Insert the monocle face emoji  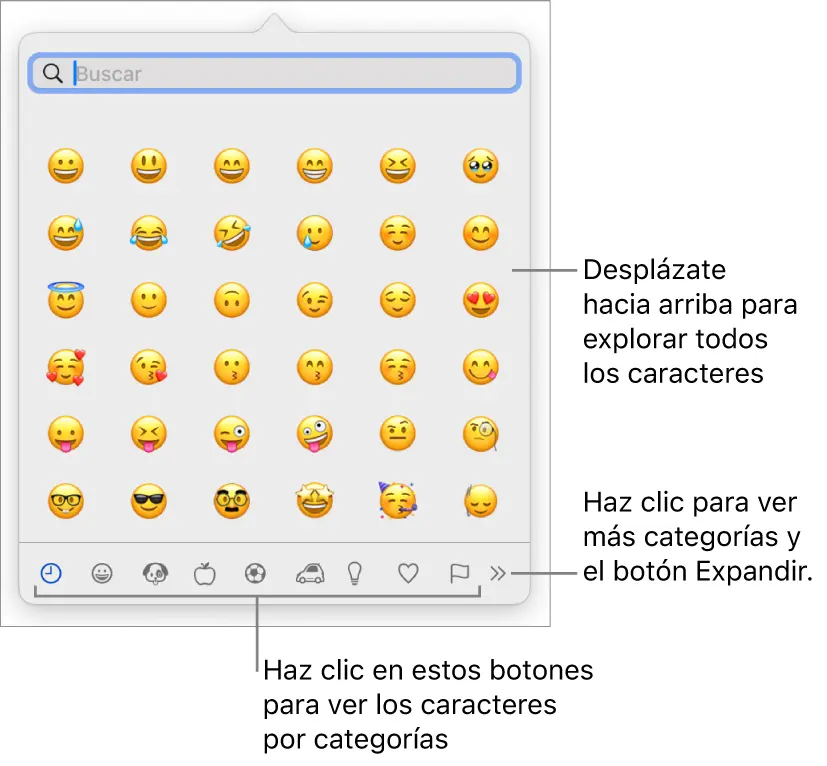point(480,434)
